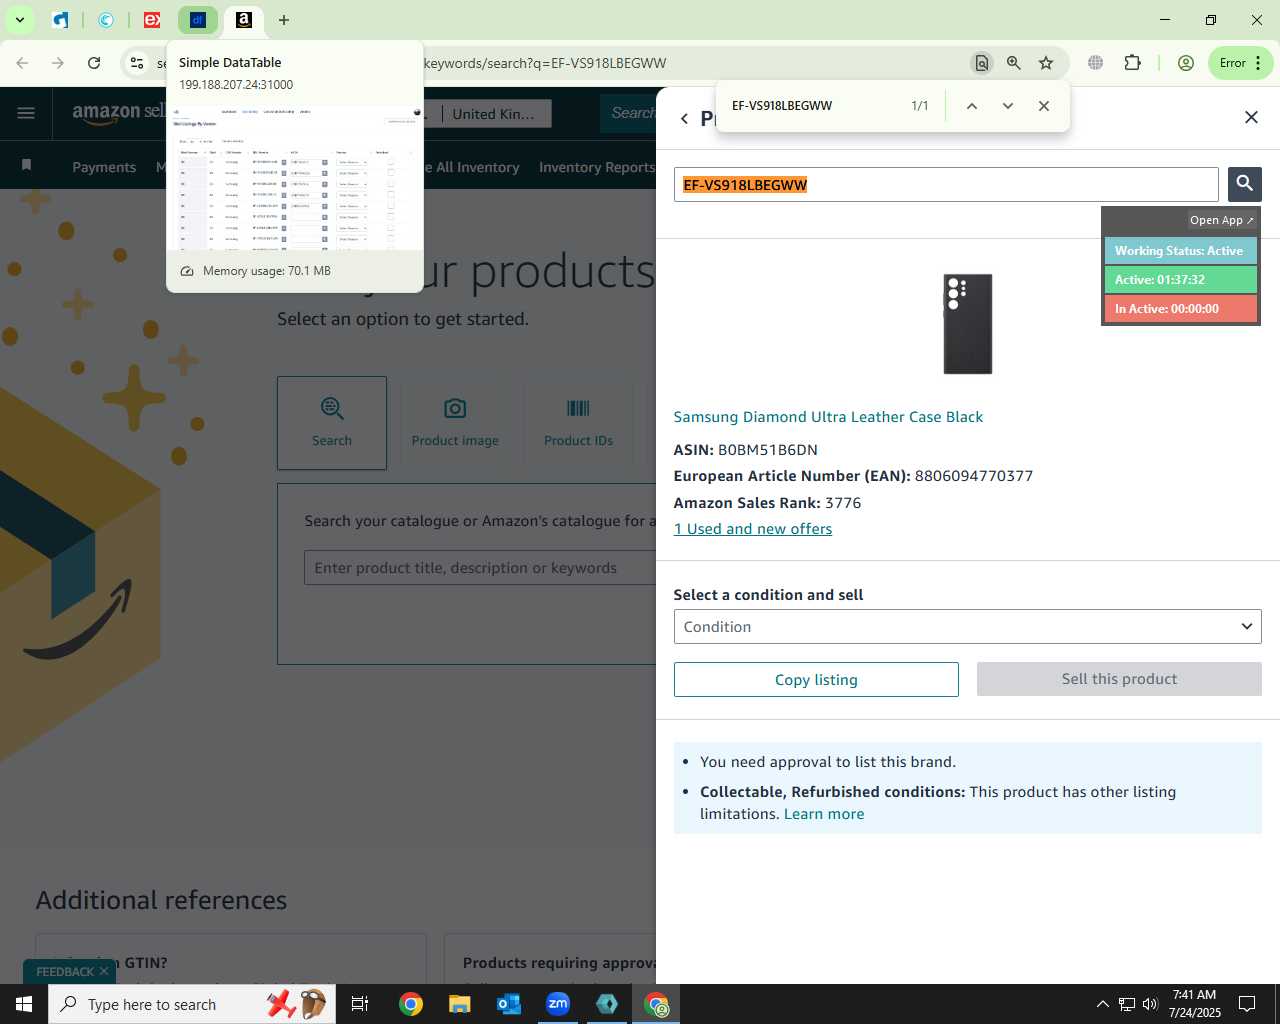Show hidden system tray icons
Viewport: 1280px width, 1024px height.
click(x=1102, y=1004)
